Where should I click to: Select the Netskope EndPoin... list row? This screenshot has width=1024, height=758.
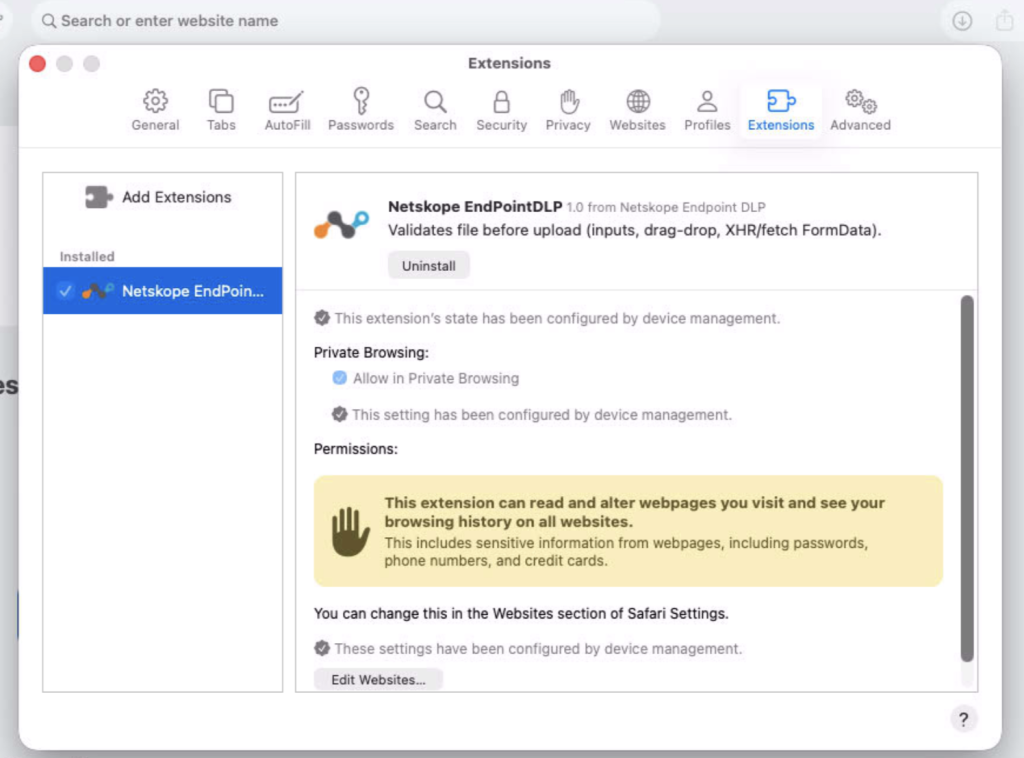point(163,291)
